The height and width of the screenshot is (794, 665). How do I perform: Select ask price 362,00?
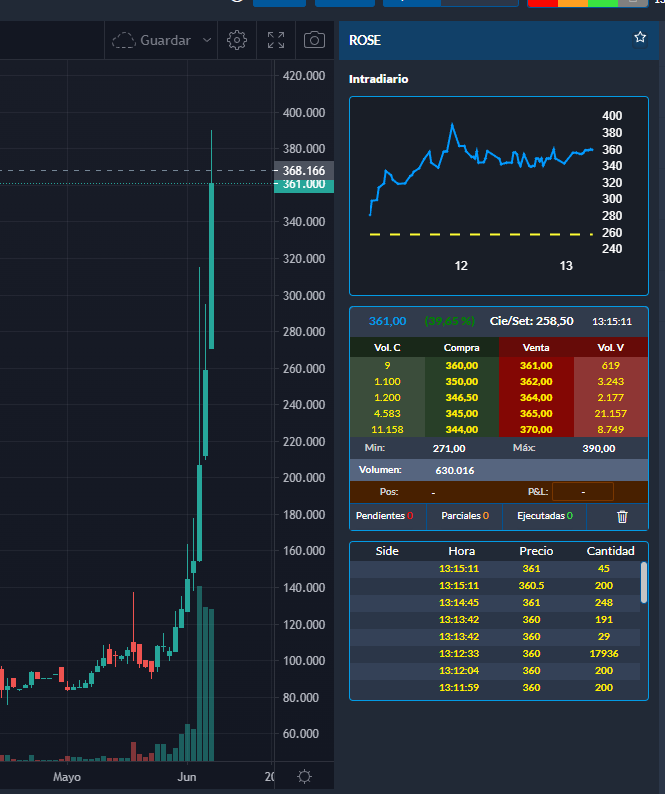click(536, 381)
